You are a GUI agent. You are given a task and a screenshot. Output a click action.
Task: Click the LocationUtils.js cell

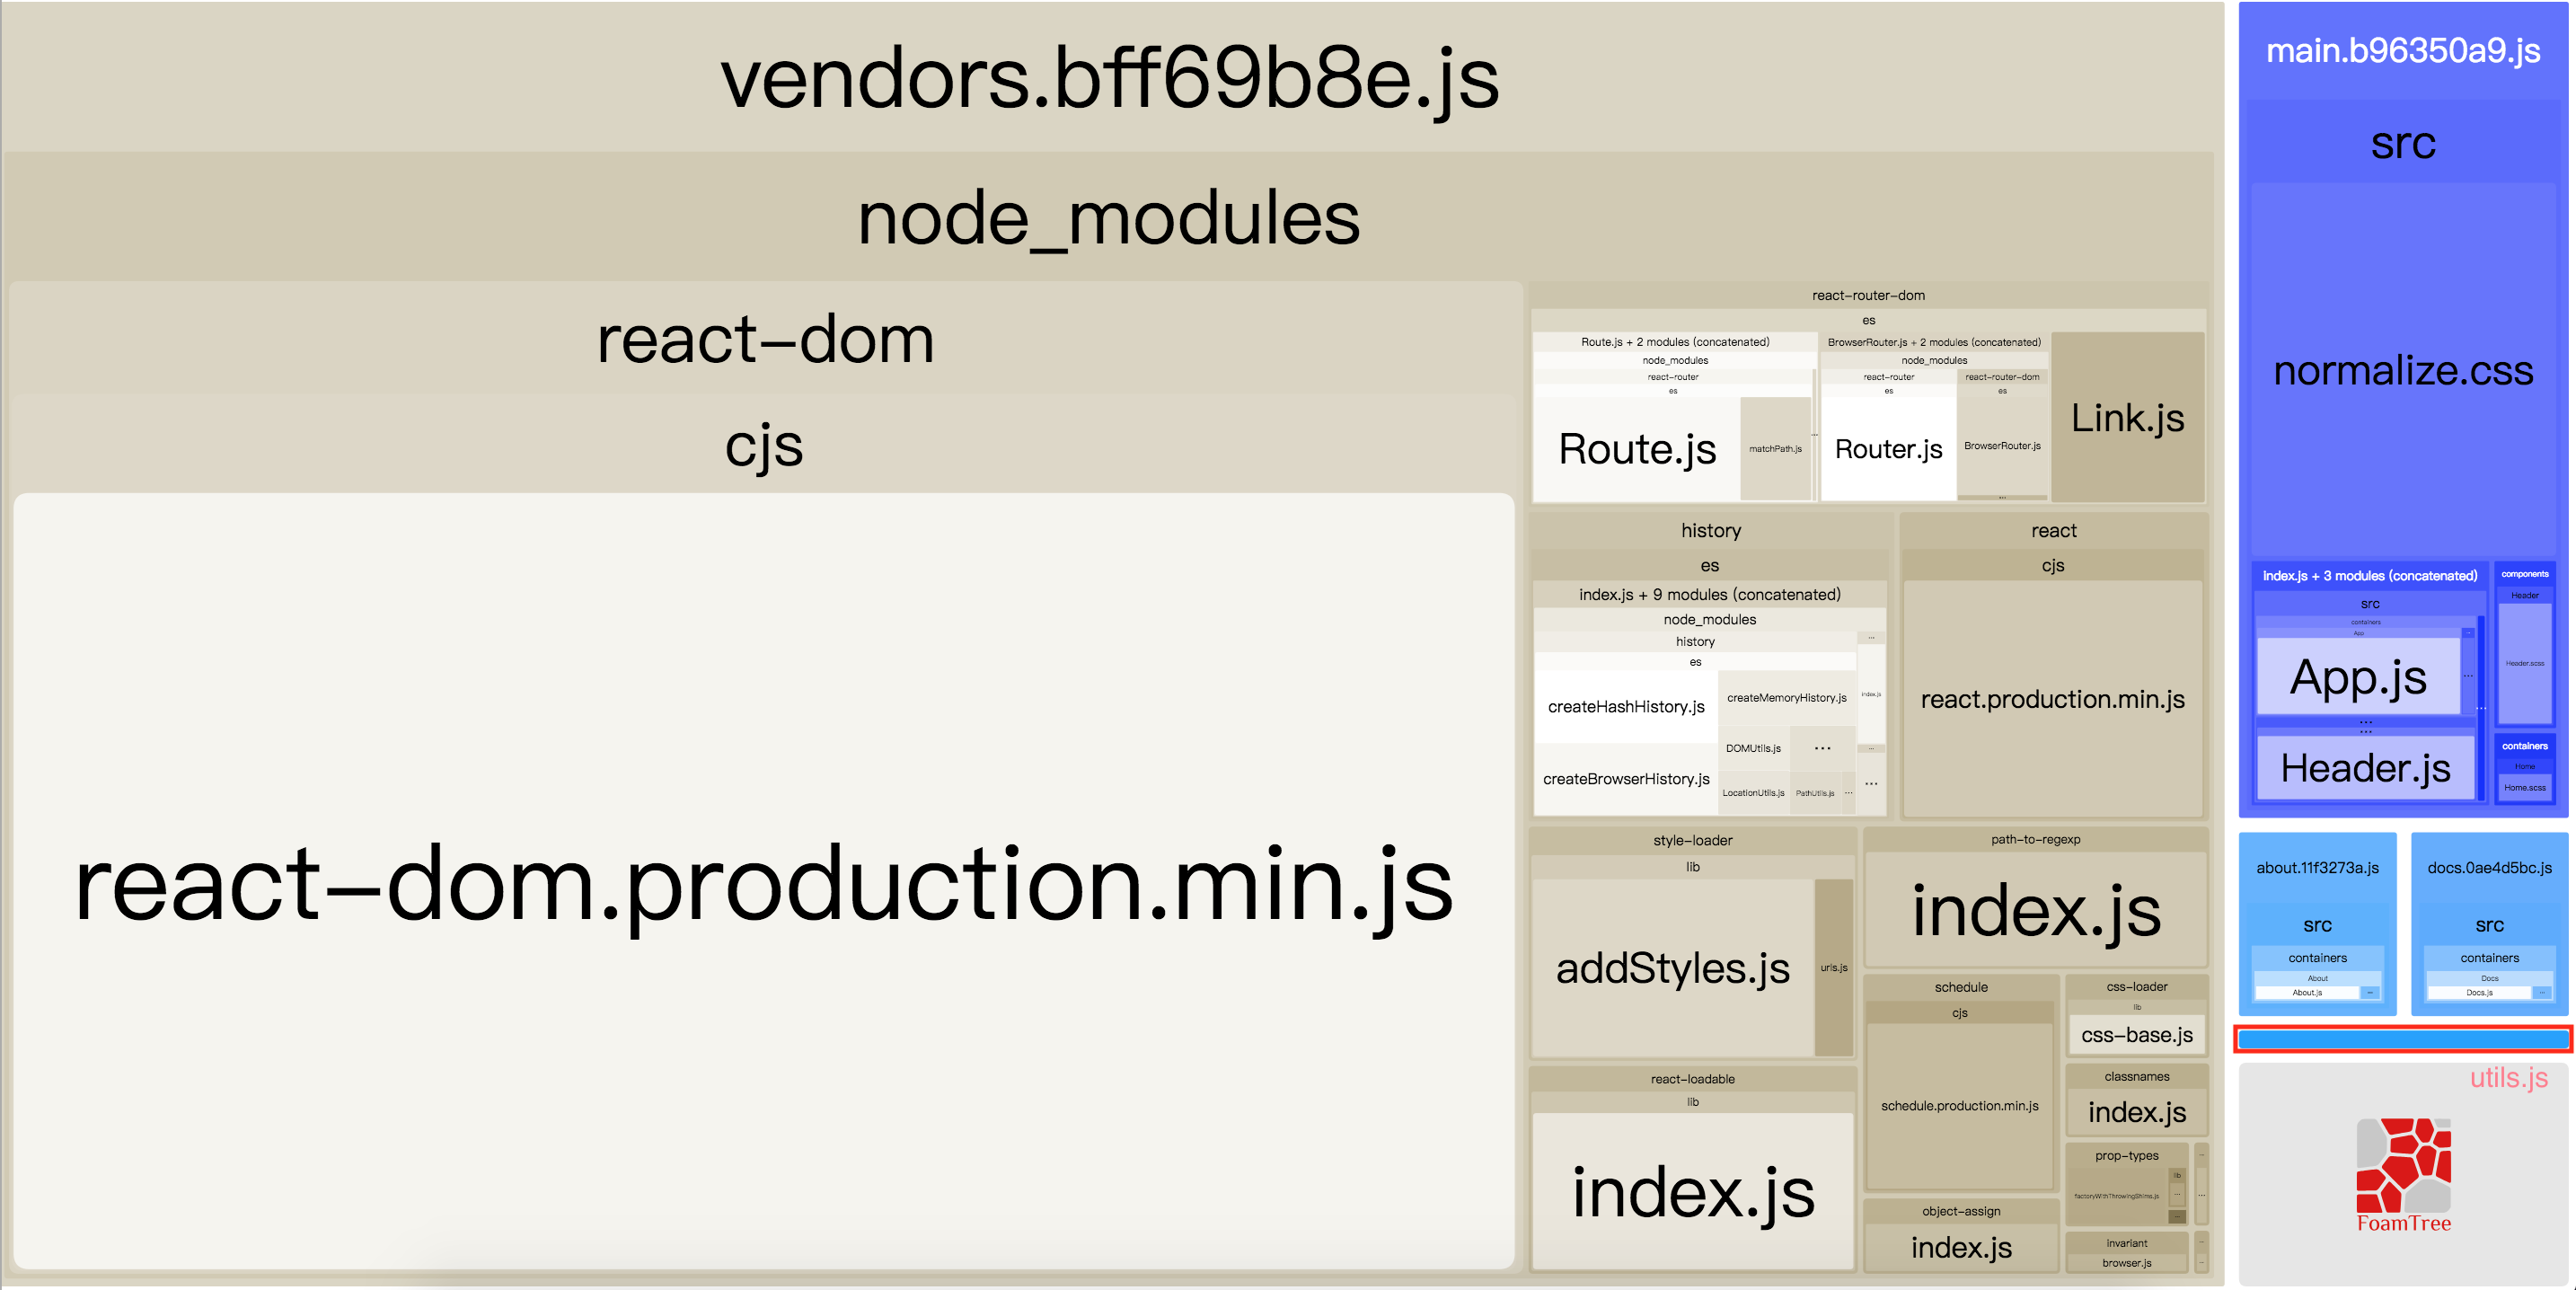(x=1753, y=793)
